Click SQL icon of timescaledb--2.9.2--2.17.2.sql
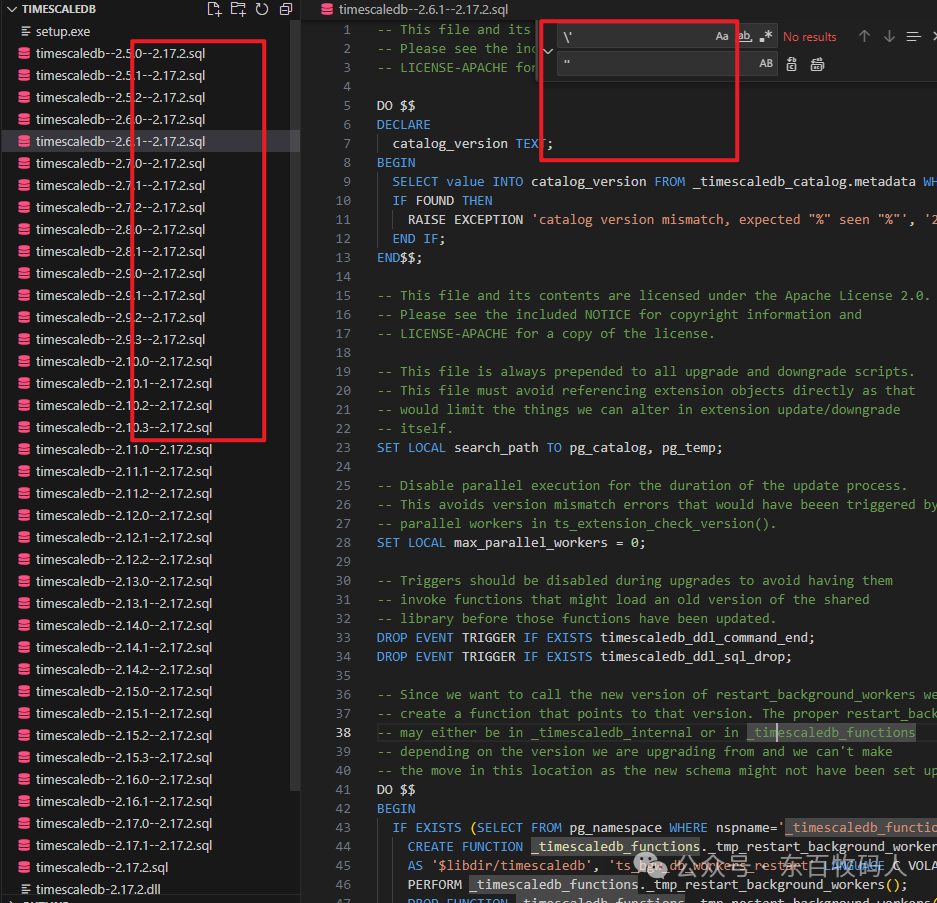Image resolution: width=937 pixels, height=903 pixels. point(24,317)
